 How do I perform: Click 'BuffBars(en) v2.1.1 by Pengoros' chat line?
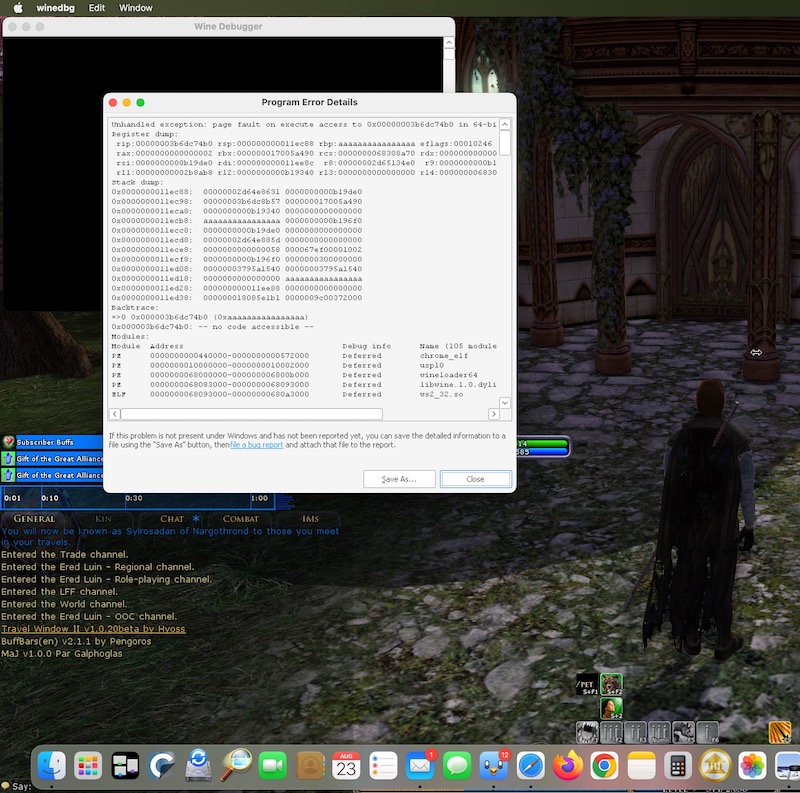76,641
